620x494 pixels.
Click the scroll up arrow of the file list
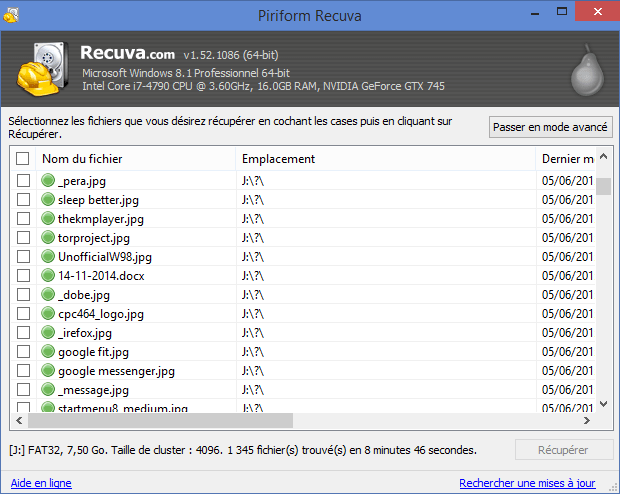[603, 157]
